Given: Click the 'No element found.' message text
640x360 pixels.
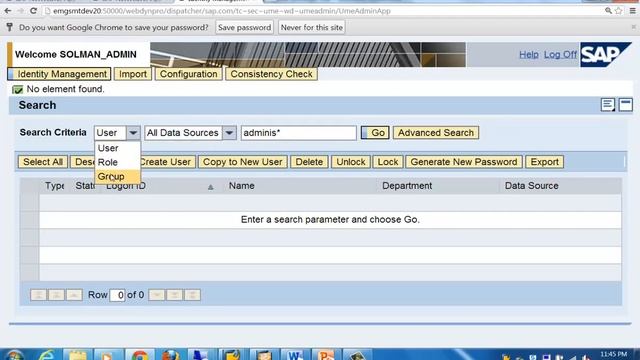Looking at the screenshot, I should (x=65, y=89).
